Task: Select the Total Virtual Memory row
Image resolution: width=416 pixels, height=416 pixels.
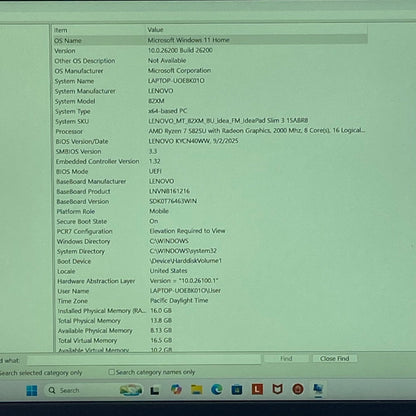Action: [x=210, y=341]
